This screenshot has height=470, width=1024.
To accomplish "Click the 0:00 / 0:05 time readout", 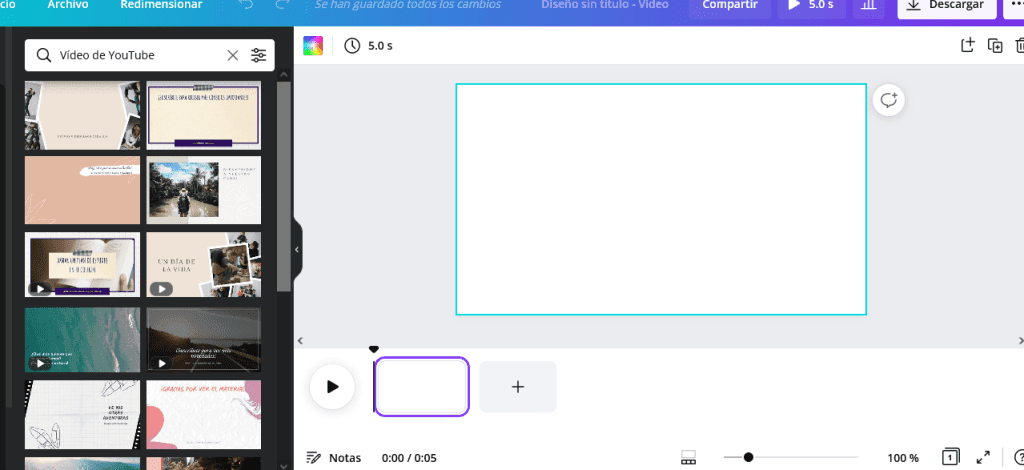I will point(409,458).
